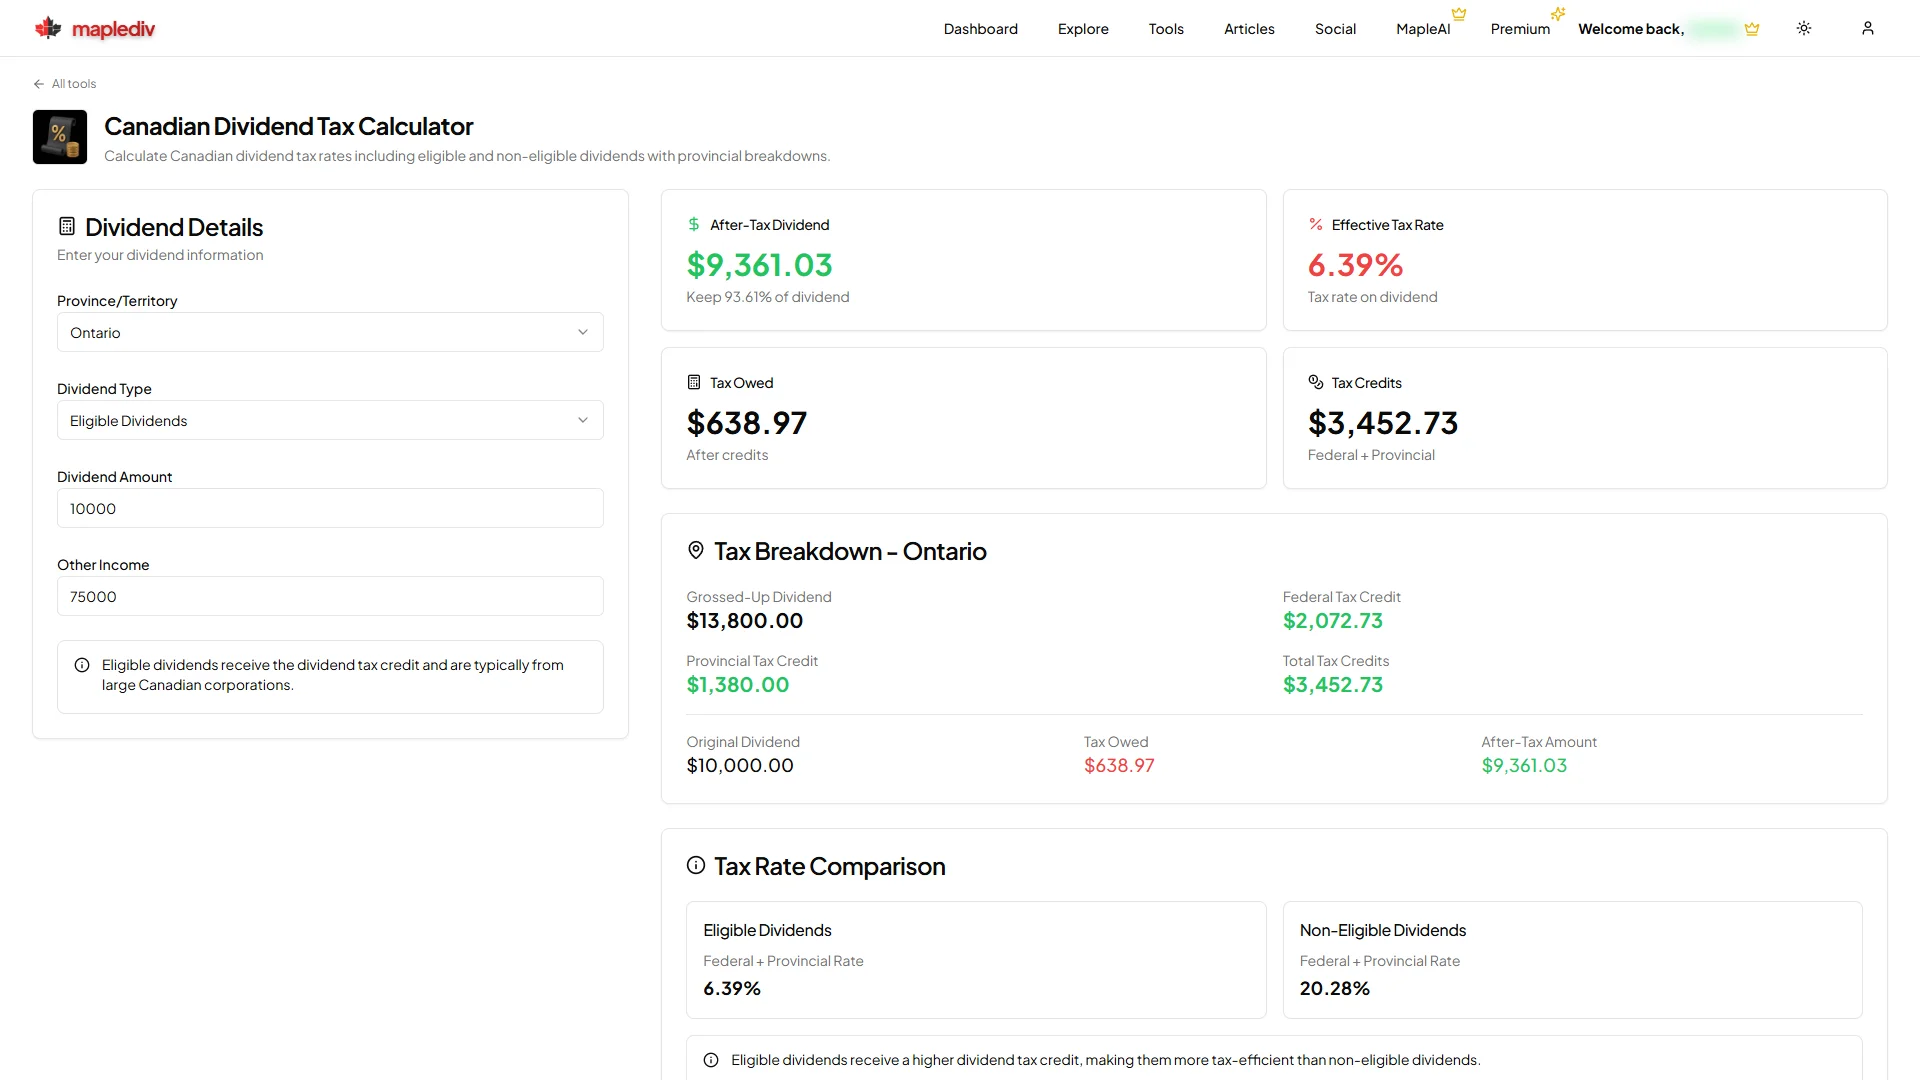The width and height of the screenshot is (1920, 1080).
Task: Return to All tools link
Action: coord(74,84)
